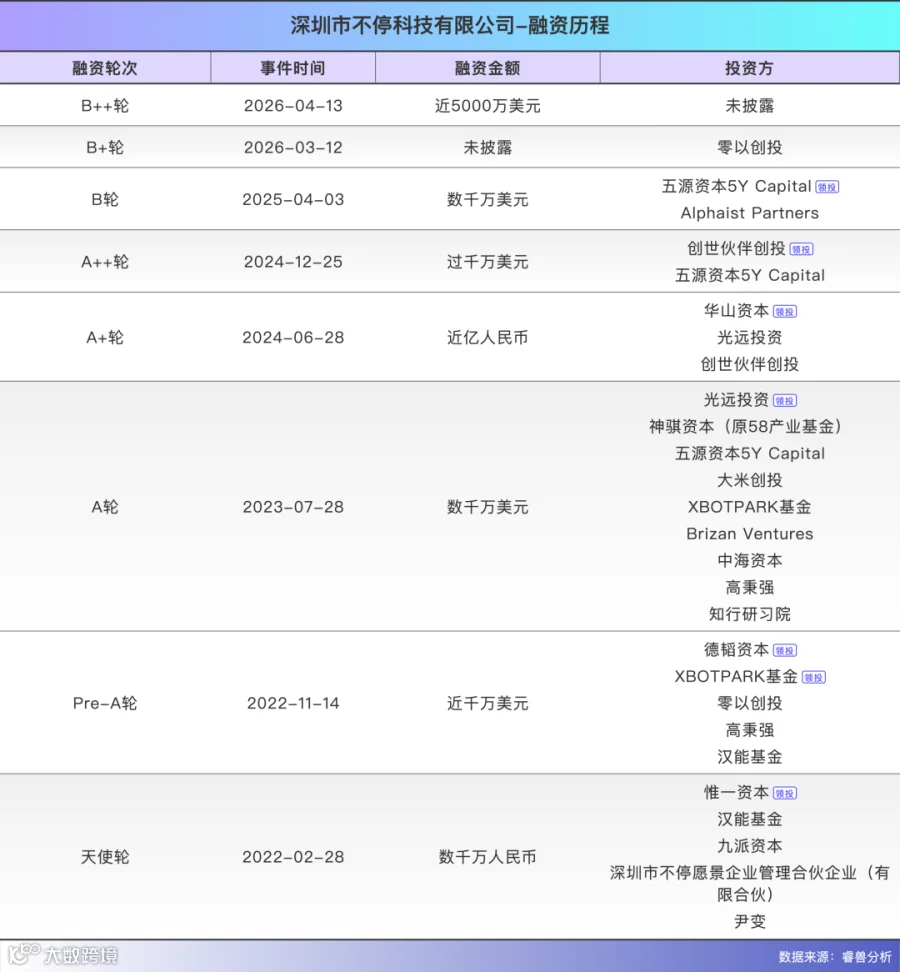Screen dimensions: 900x972
Task: Click 高秉强 in the A轮 row
Action: [749, 587]
